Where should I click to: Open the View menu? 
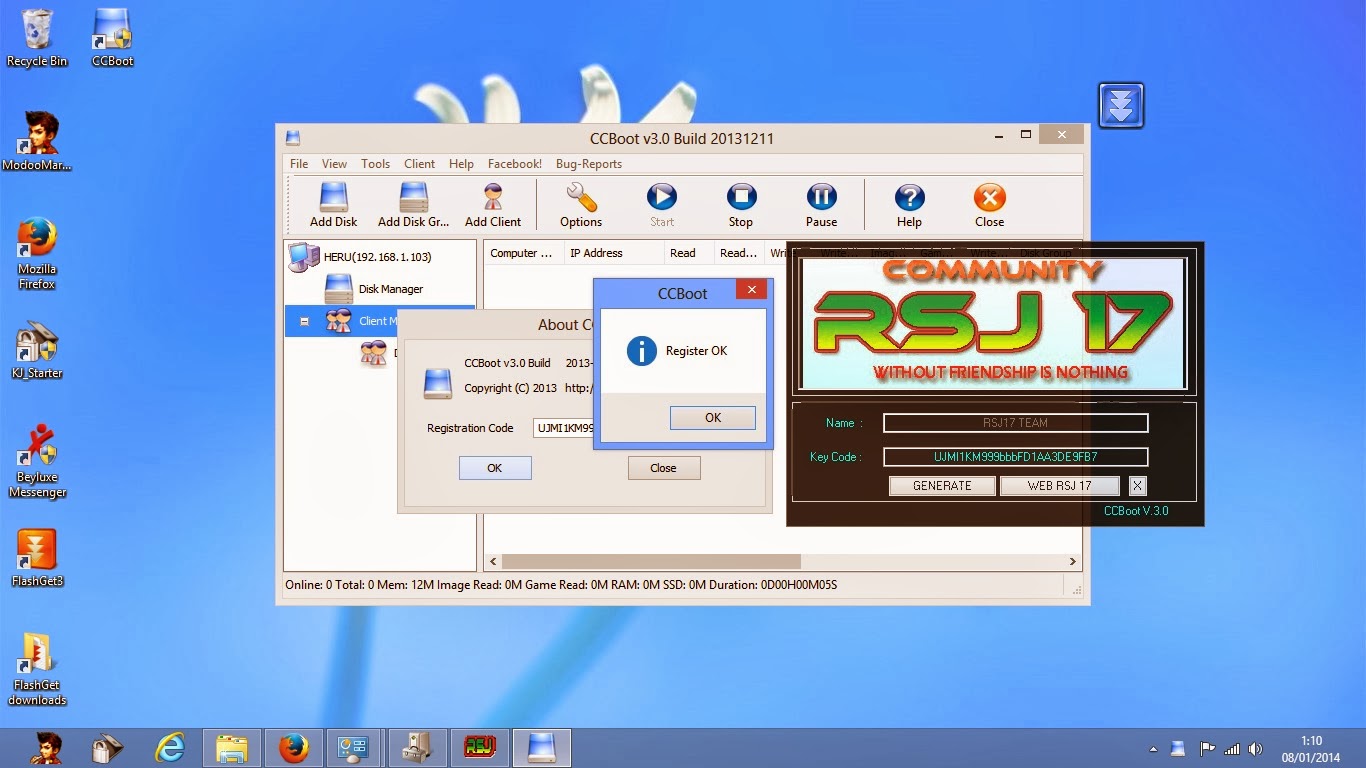334,164
